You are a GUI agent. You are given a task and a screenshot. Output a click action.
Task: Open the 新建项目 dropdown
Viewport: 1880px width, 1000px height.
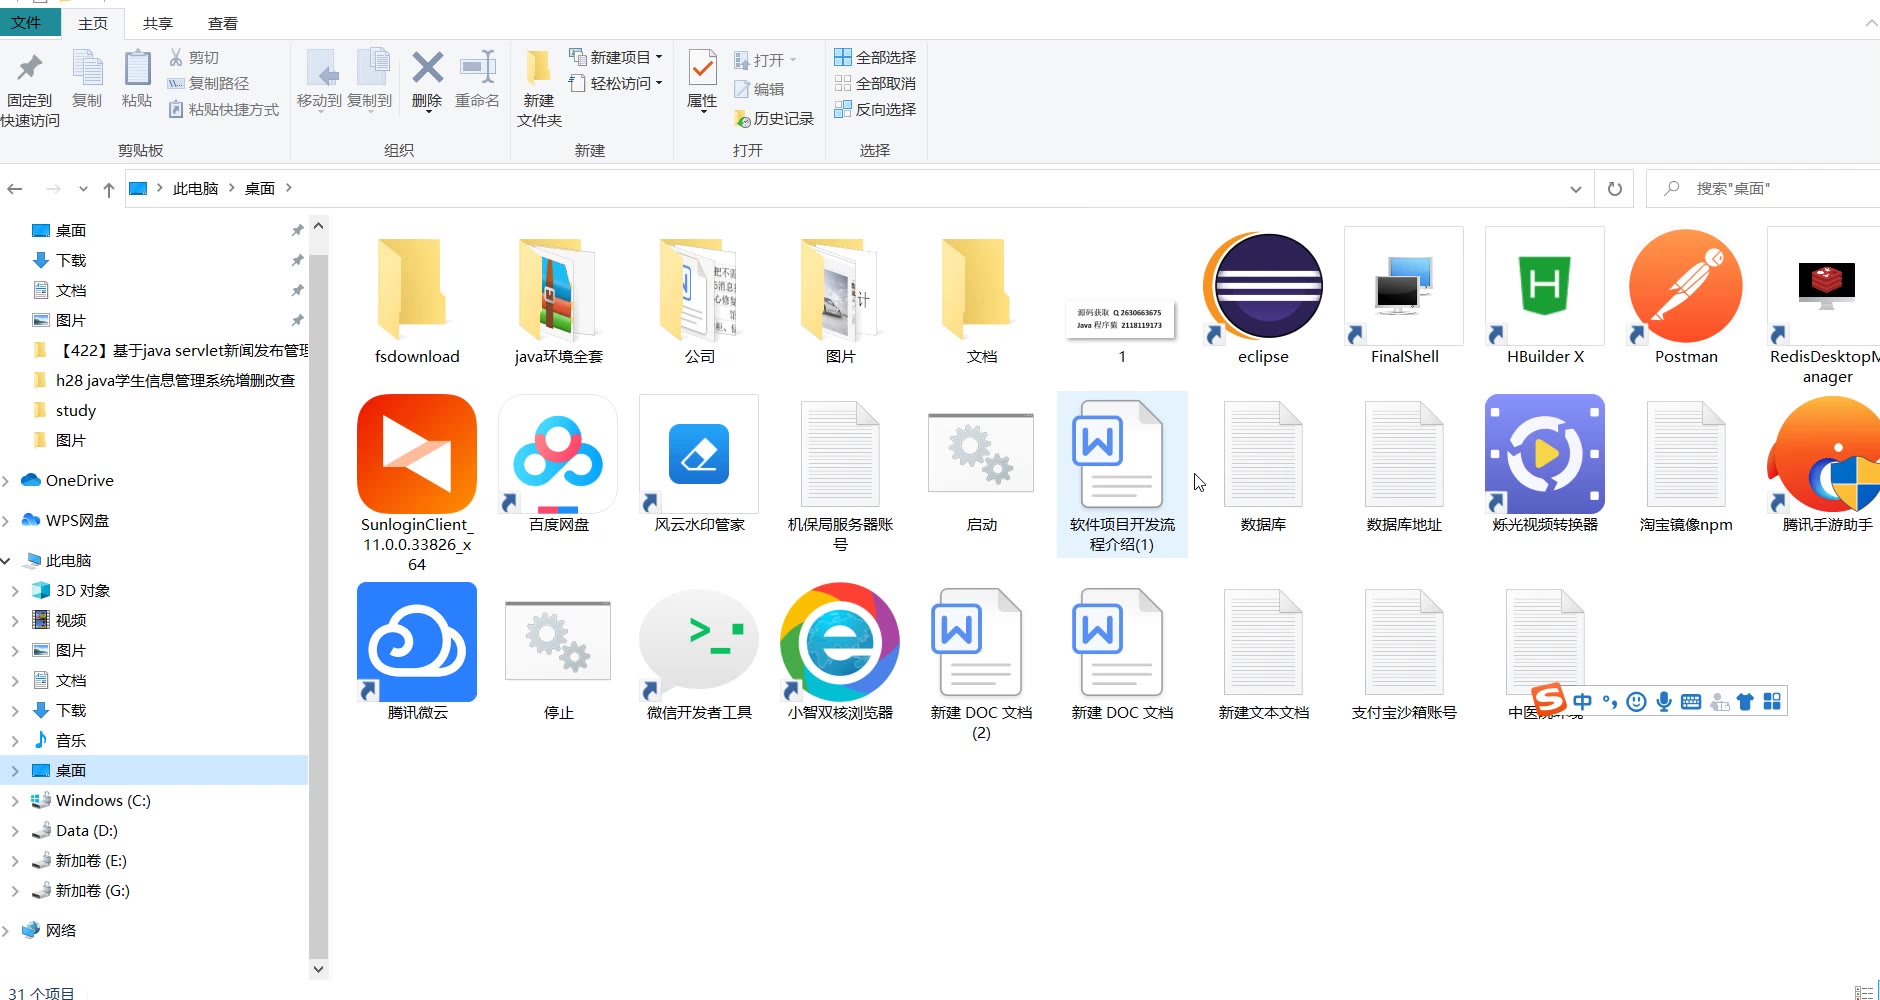[x=616, y=57]
